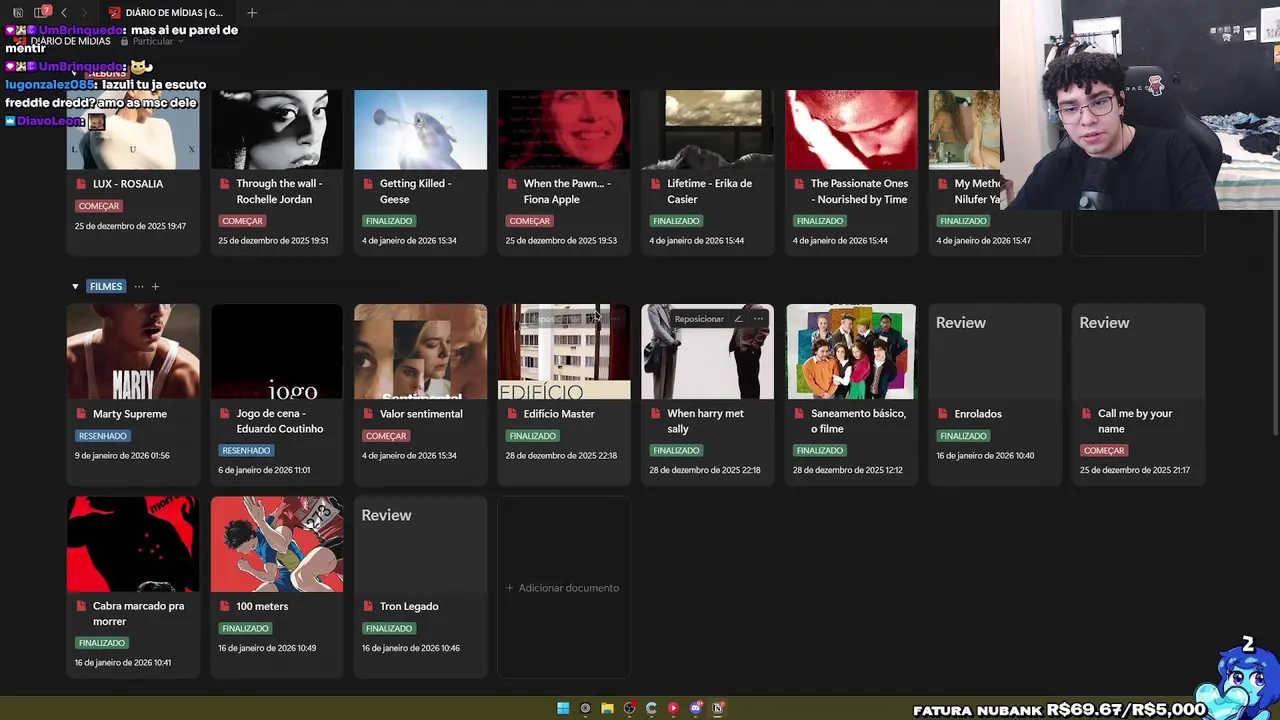Open When the Pawn... - Fiona Apple title

click(567, 192)
